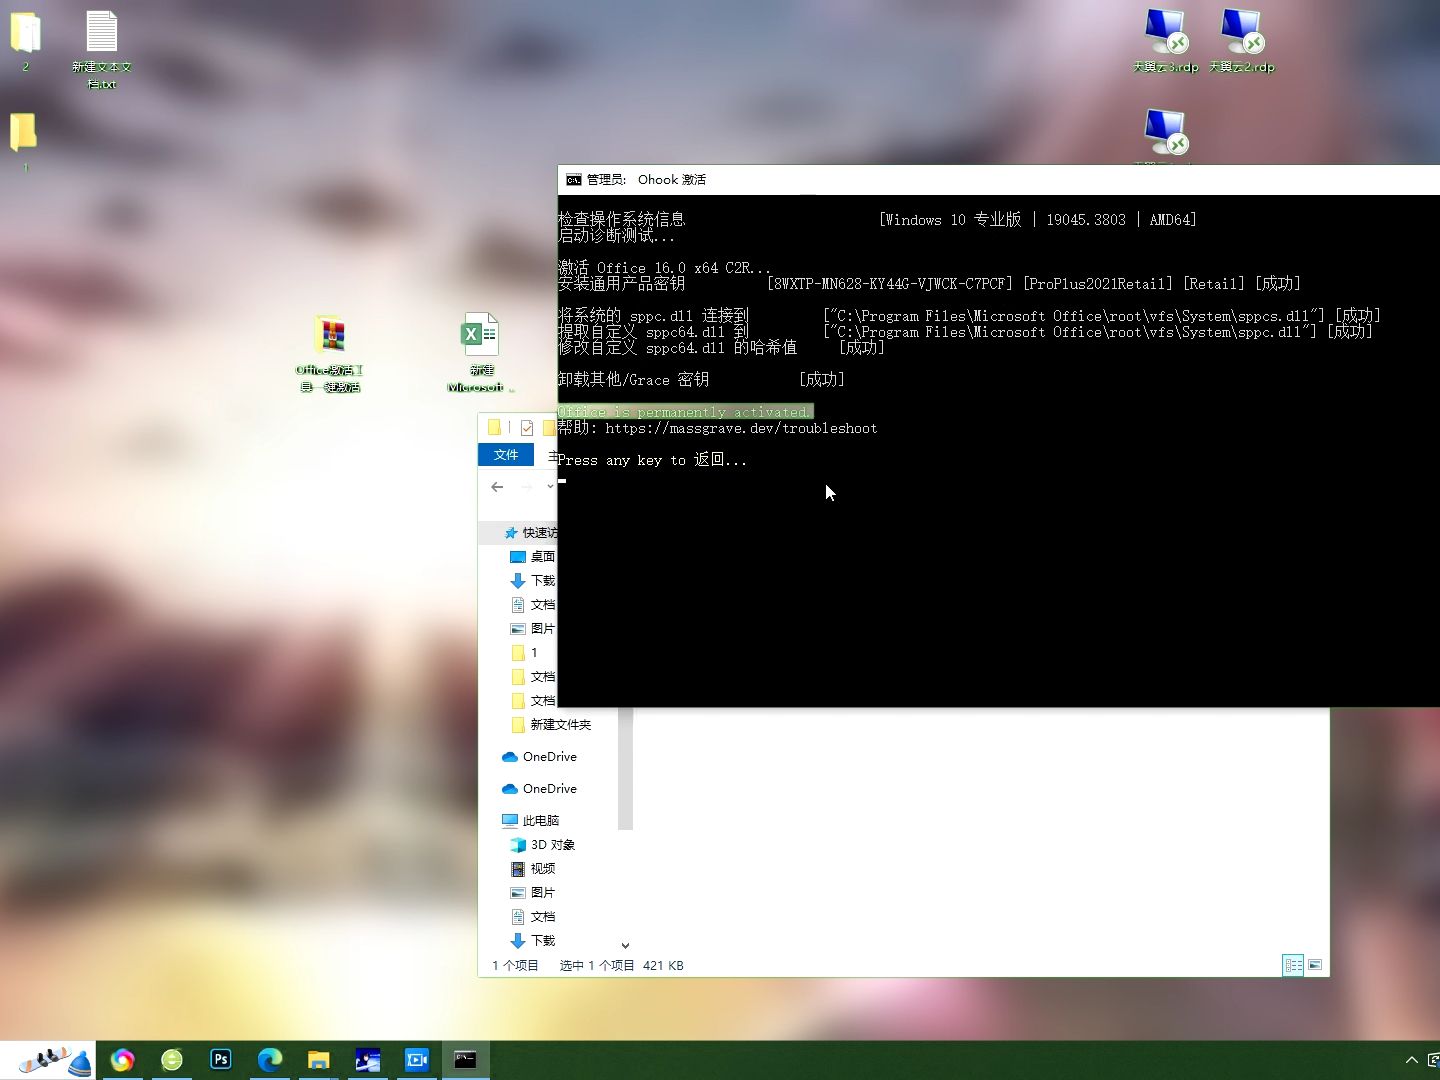
Task: Select the Office激活工具 archive on the desktop
Action: (330, 353)
